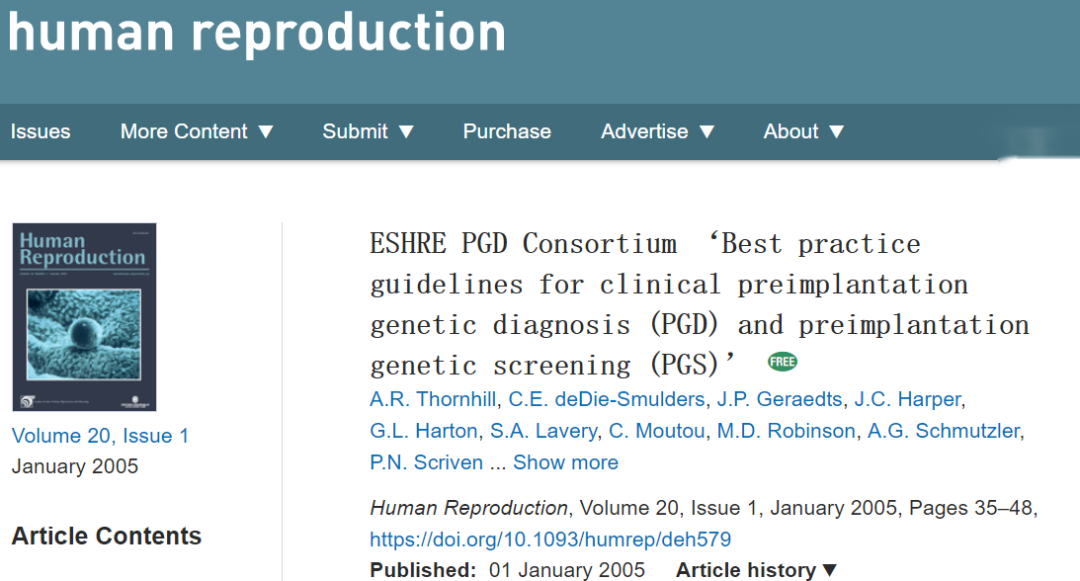Open the About dropdown
This screenshot has width=1080, height=581.
(803, 131)
